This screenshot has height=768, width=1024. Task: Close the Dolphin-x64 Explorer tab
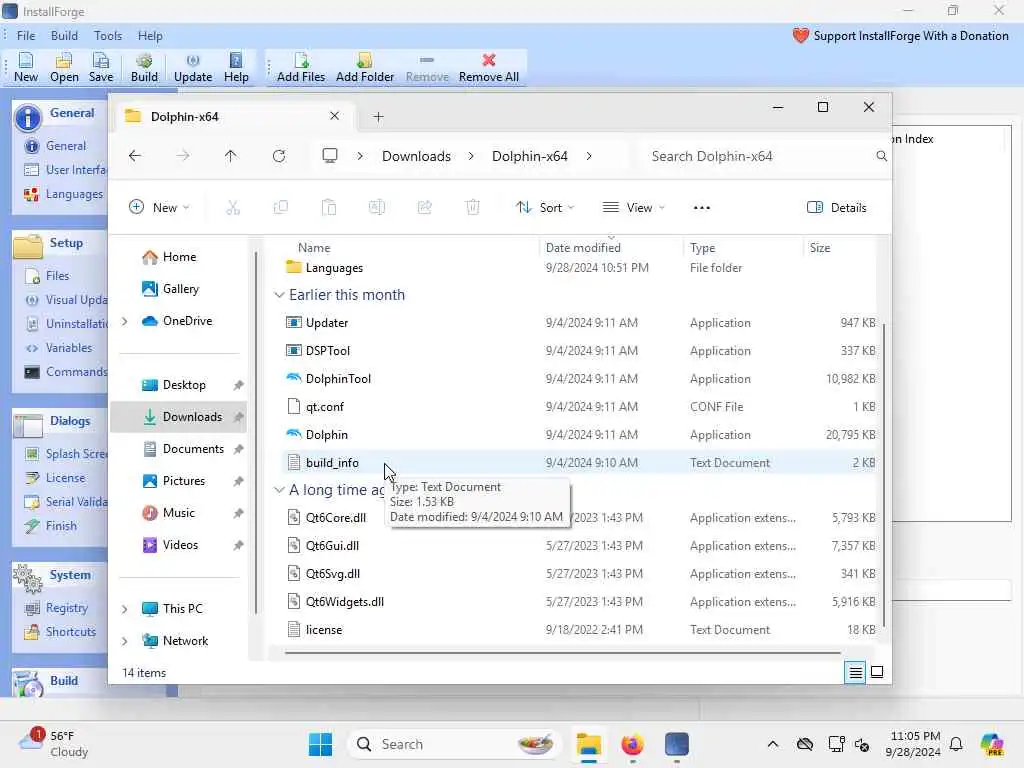click(334, 116)
